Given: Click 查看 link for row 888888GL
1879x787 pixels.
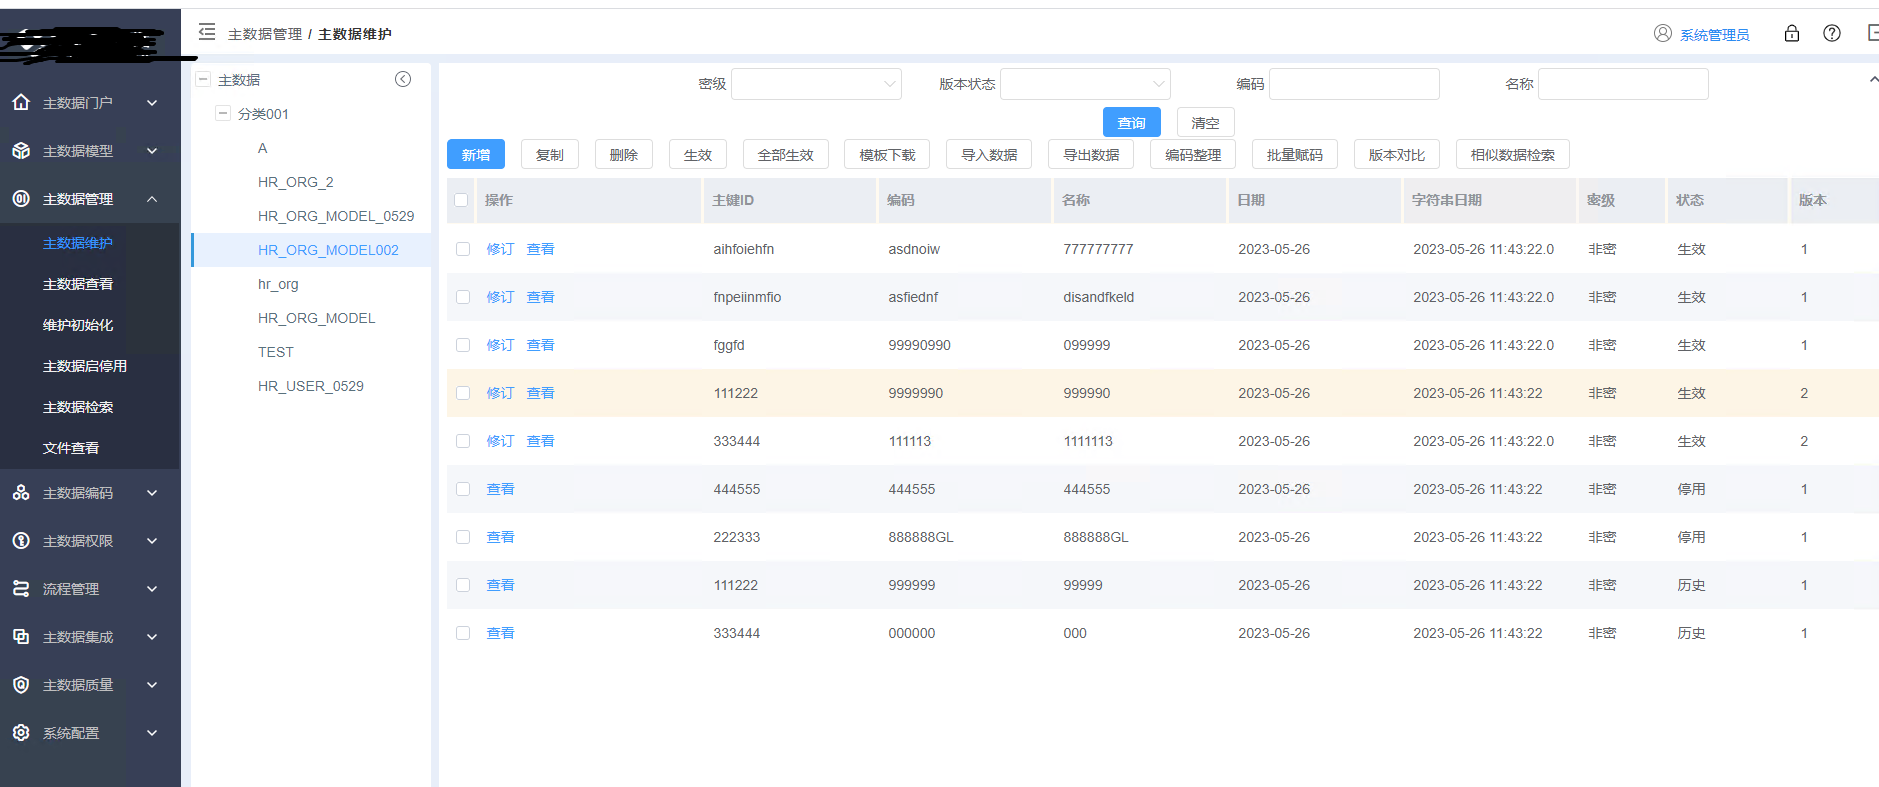Looking at the screenshot, I should click(500, 537).
